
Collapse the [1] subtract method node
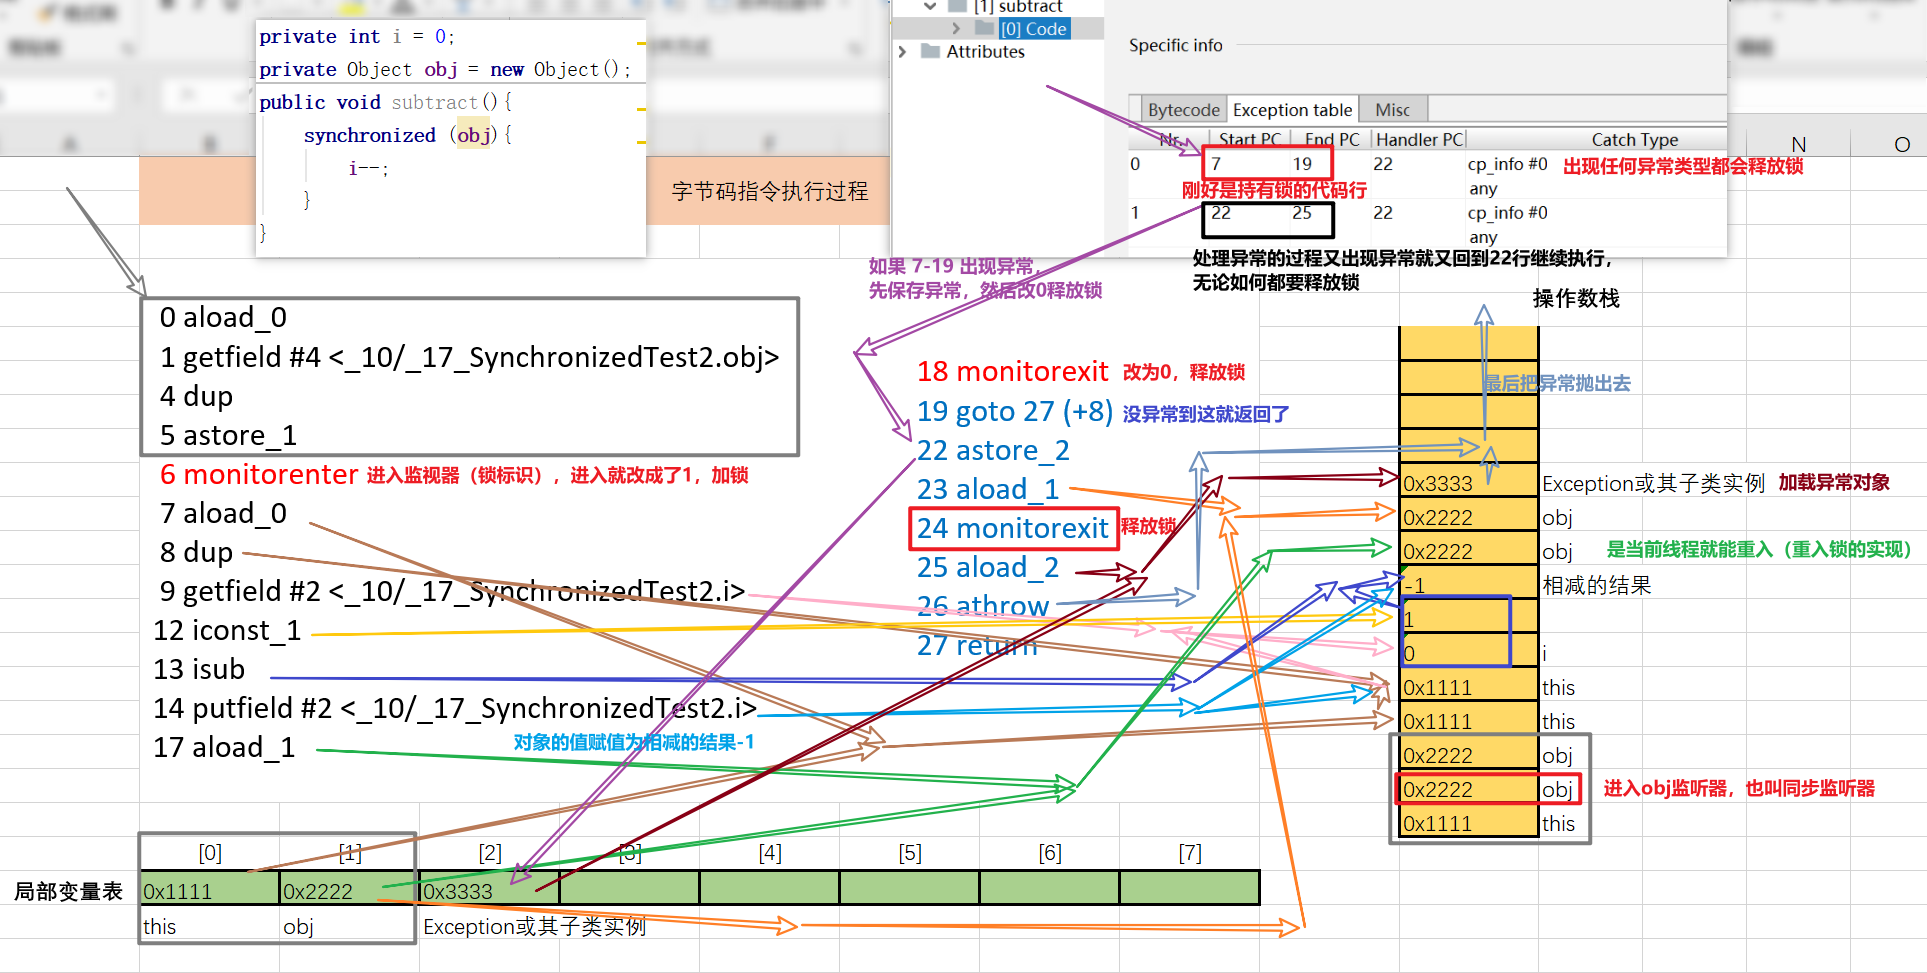coord(930,6)
